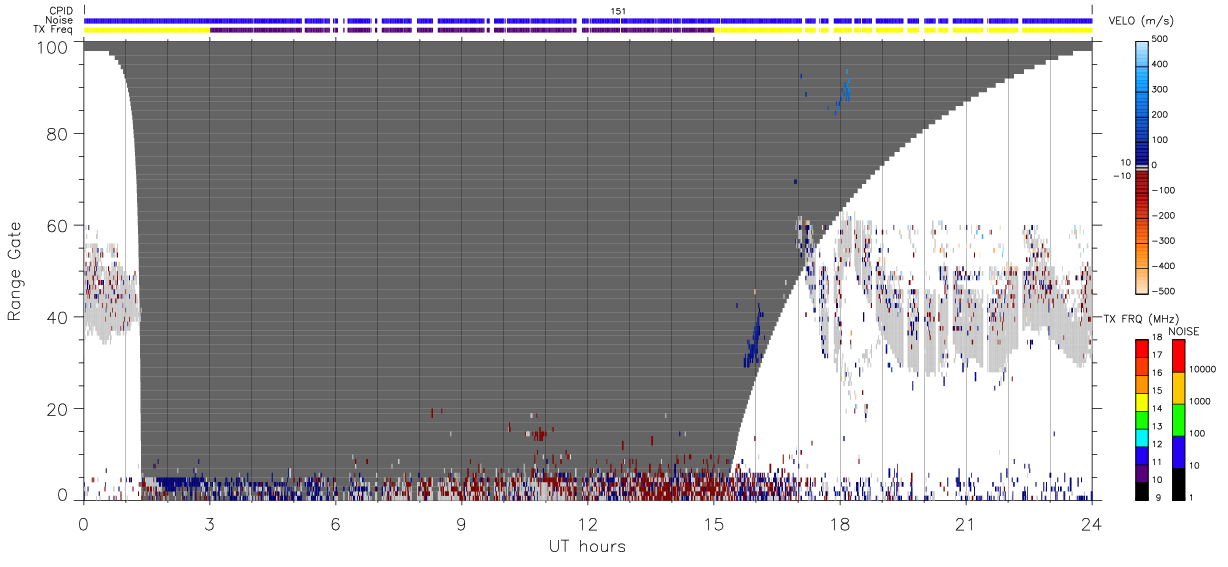The width and height of the screenshot is (1228, 567).
Task: Click the Noise row label at top
Action: pos(60,20)
